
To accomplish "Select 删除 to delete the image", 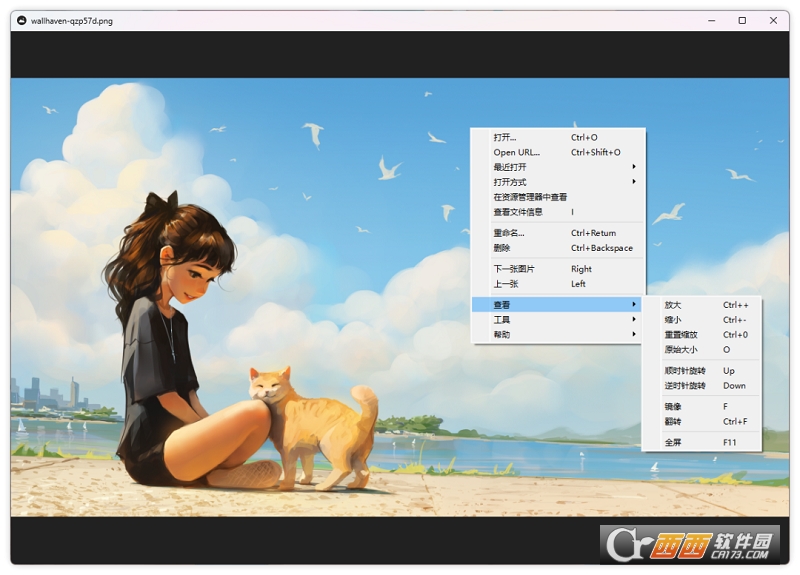I will [x=558, y=248].
